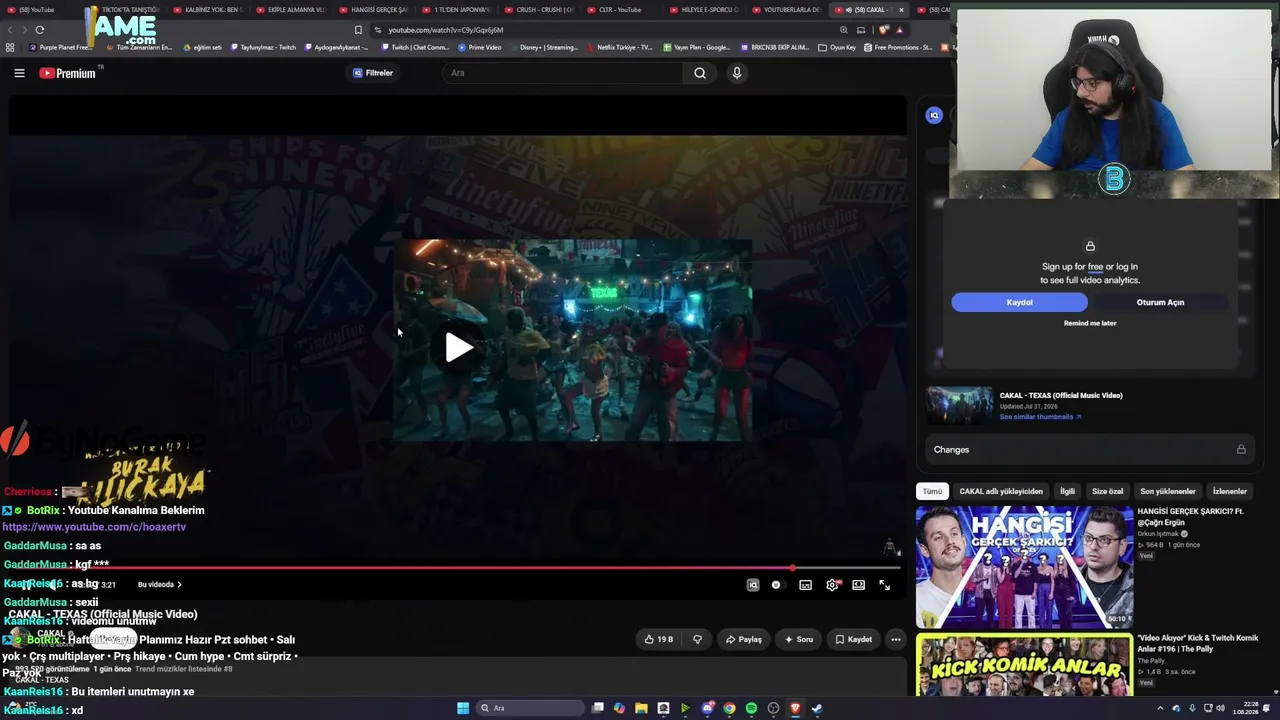Screen dimensions: 1280x720
Task: Start voice search with the microphone
Action: click(737, 73)
